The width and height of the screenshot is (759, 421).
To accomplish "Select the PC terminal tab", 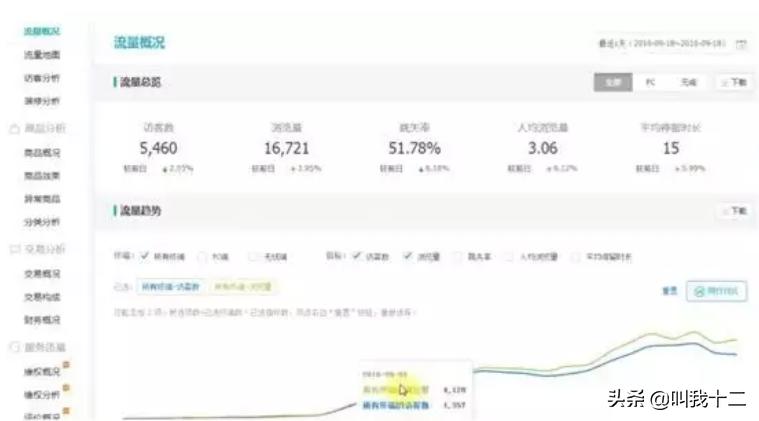I will click(650, 82).
